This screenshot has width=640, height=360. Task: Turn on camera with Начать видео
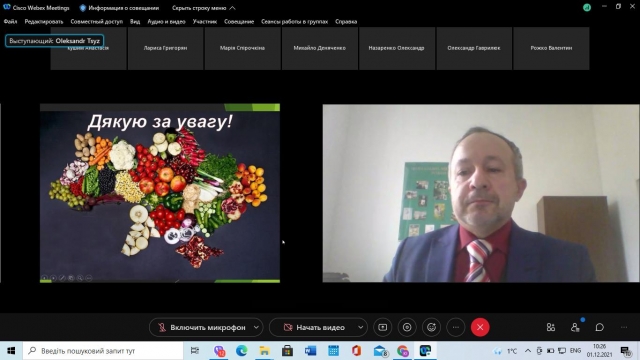[314, 327]
